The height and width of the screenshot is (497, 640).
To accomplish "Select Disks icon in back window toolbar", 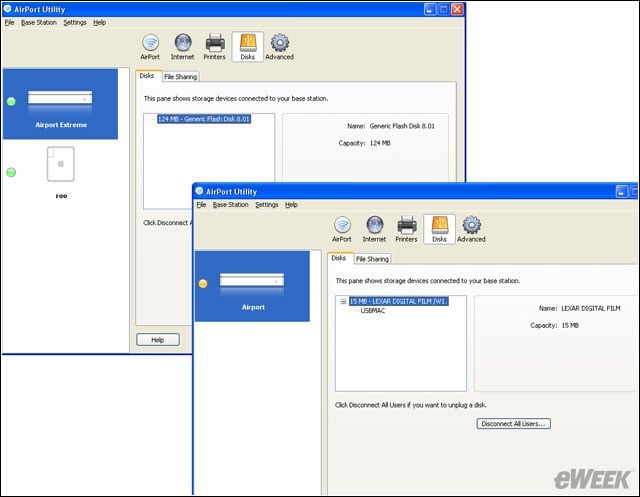I will pos(247,47).
